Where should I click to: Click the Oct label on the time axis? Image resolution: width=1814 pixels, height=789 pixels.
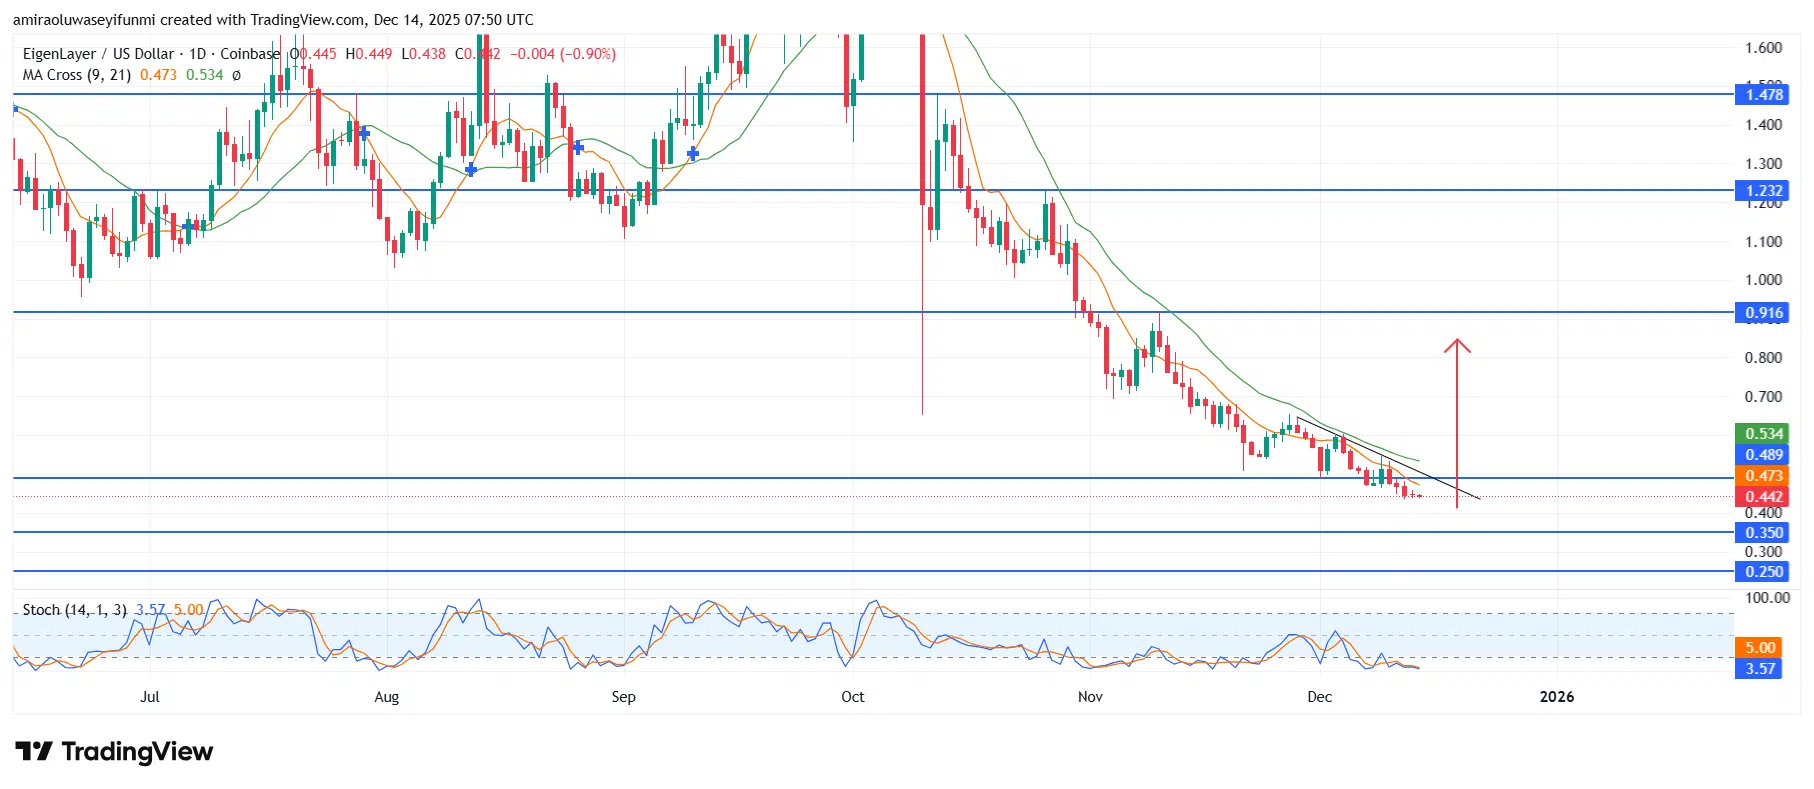(852, 697)
